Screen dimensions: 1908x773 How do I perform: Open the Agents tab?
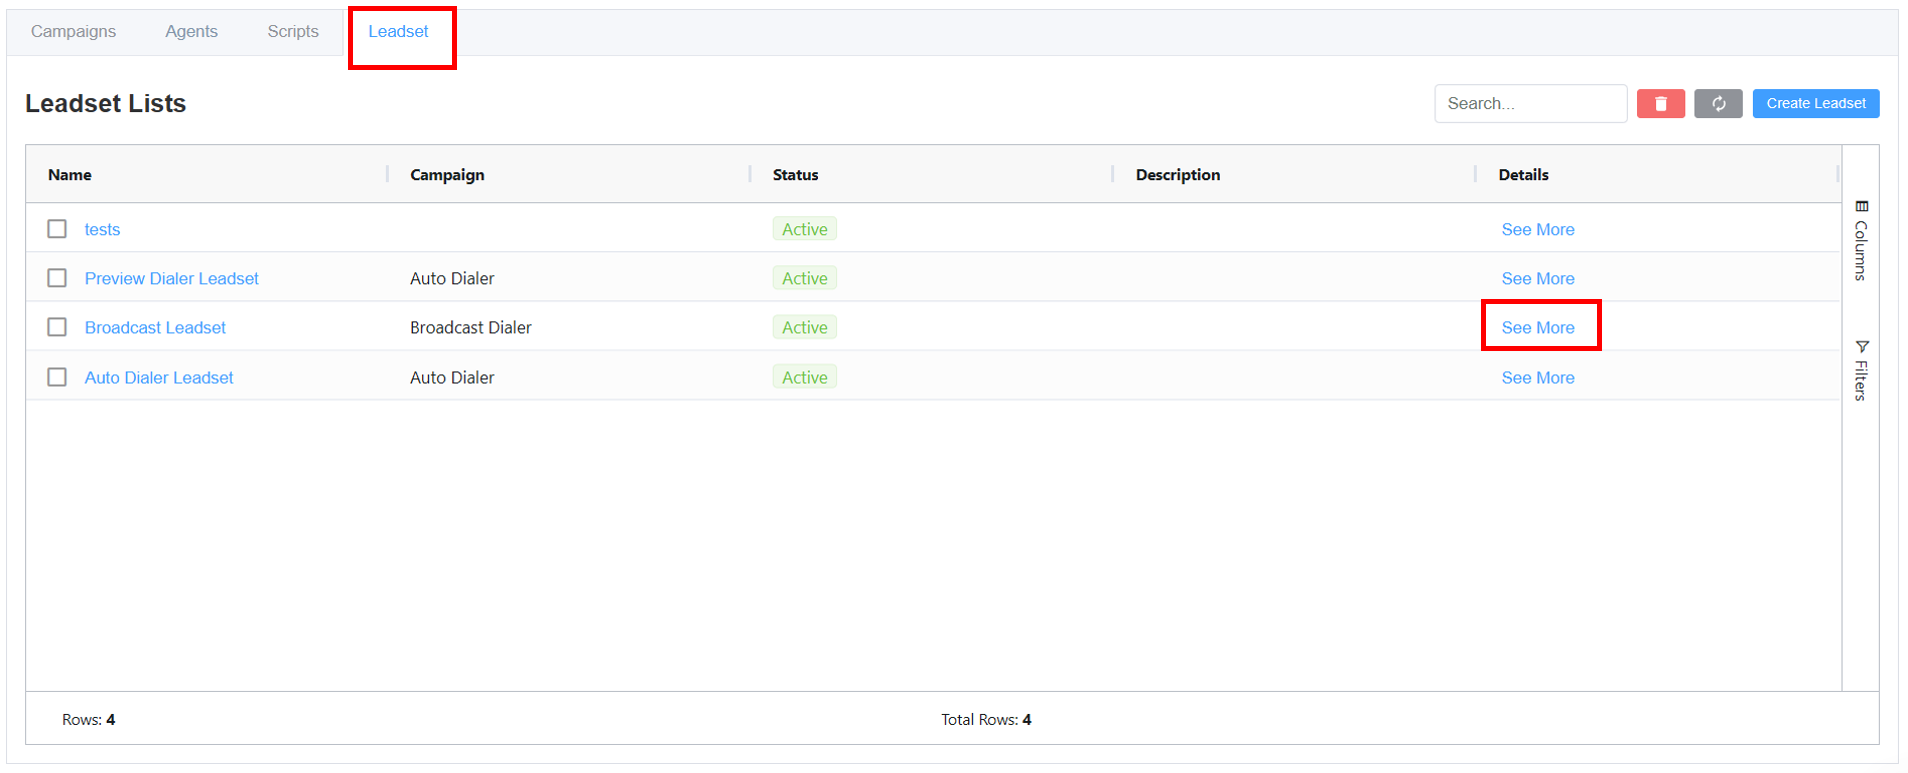coord(191,32)
